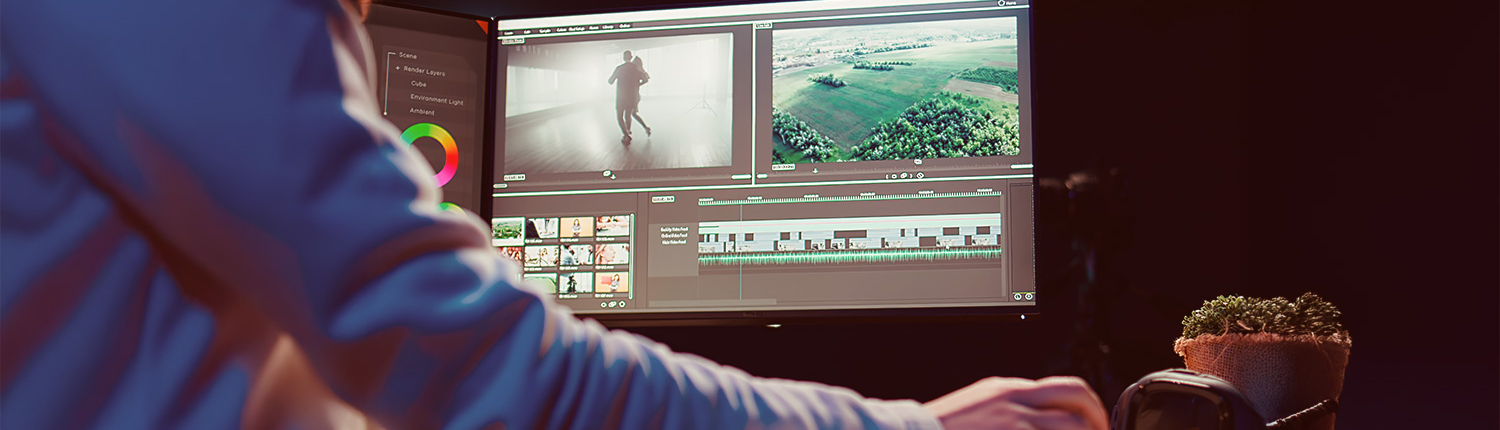Select the Scene root item
The image size is (1500, 430).
(x=408, y=56)
